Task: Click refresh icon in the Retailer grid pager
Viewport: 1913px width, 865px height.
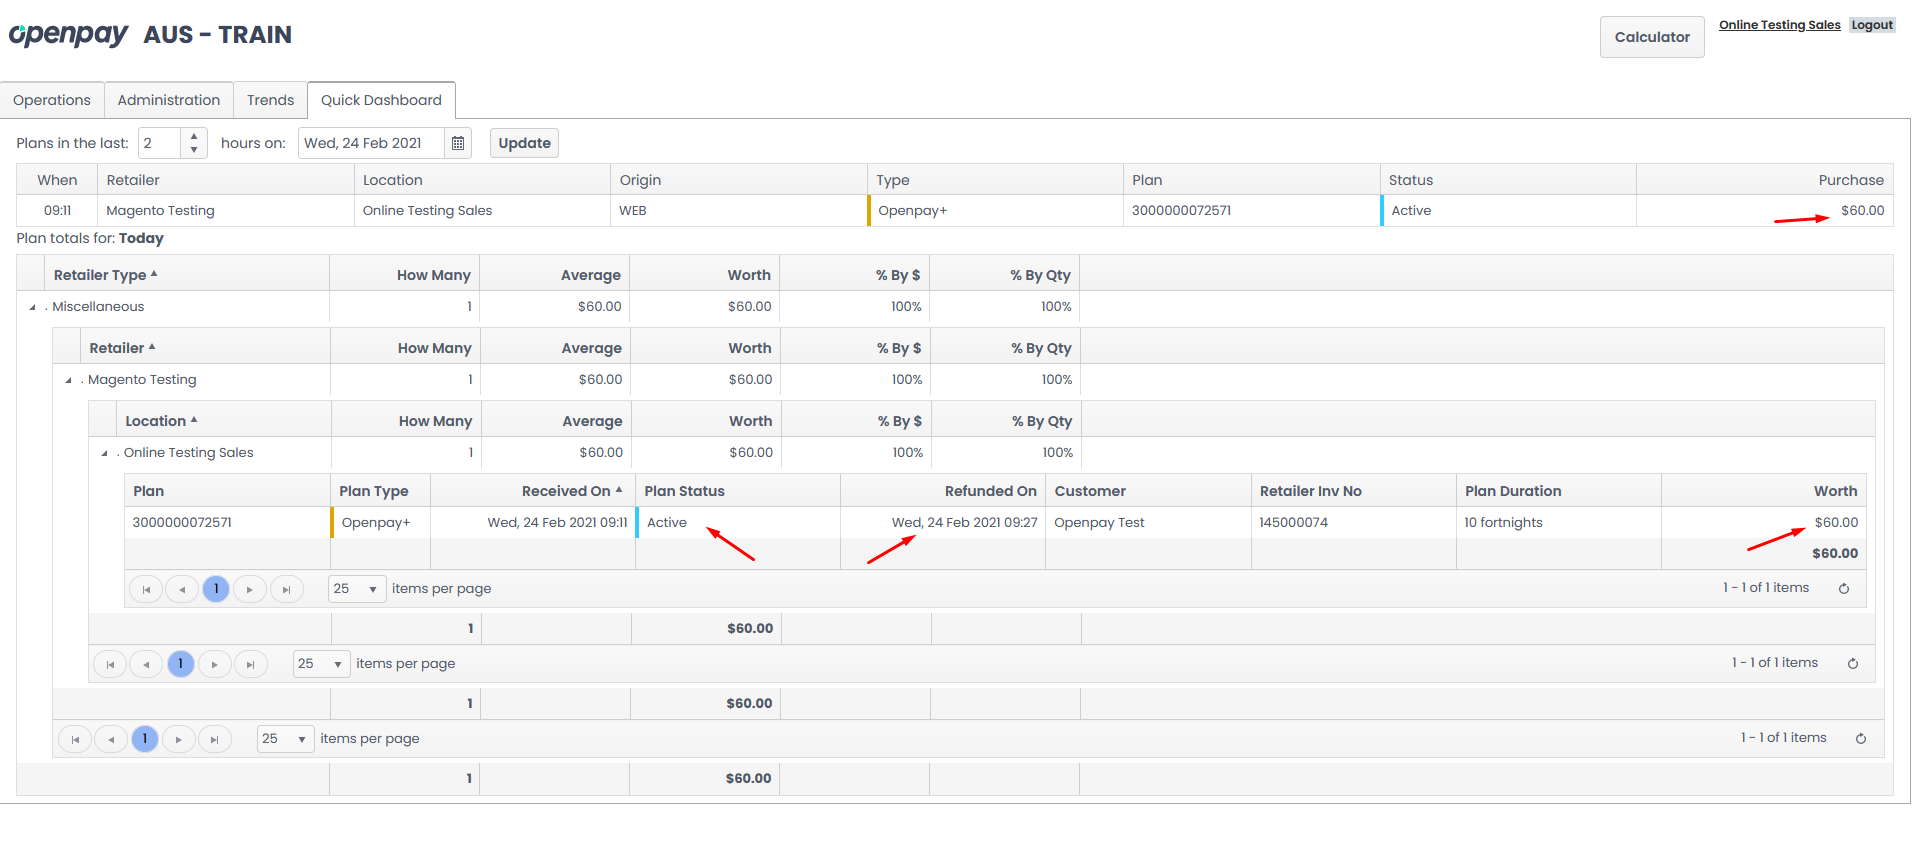Action: point(1861,739)
